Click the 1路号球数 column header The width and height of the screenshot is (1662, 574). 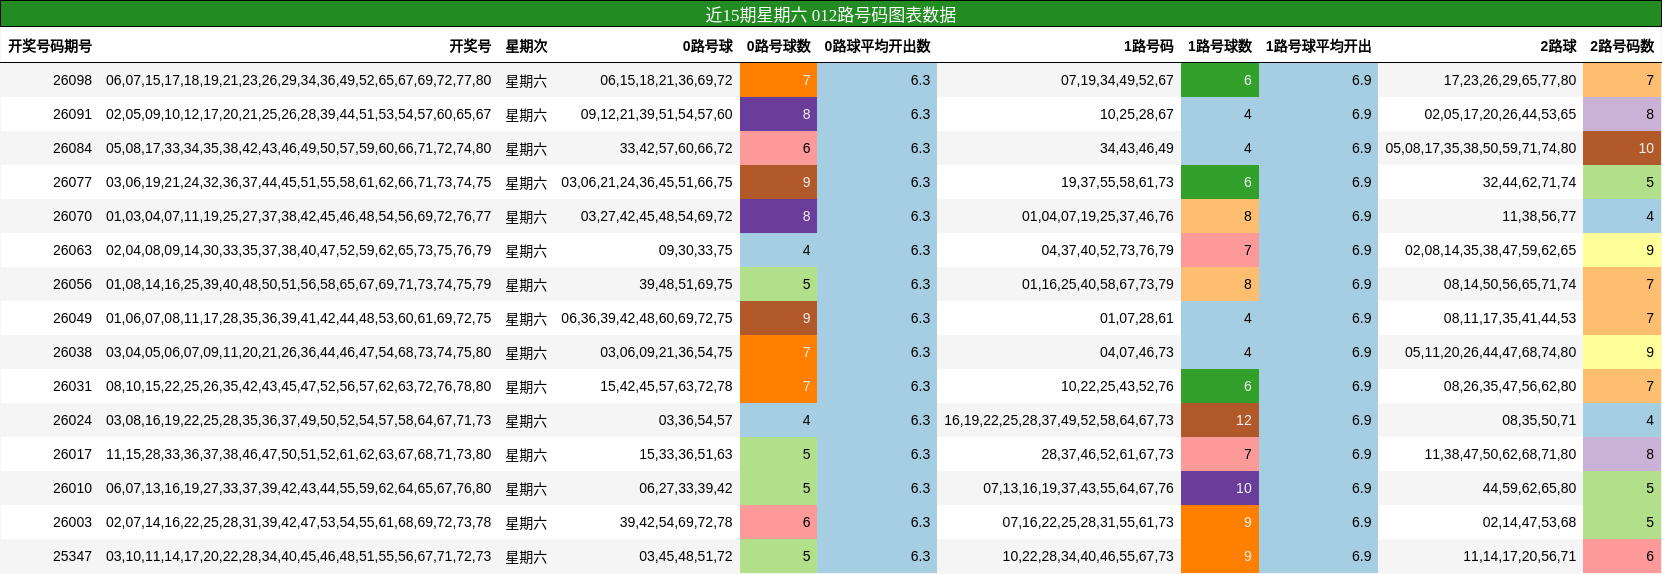[x=1219, y=46]
